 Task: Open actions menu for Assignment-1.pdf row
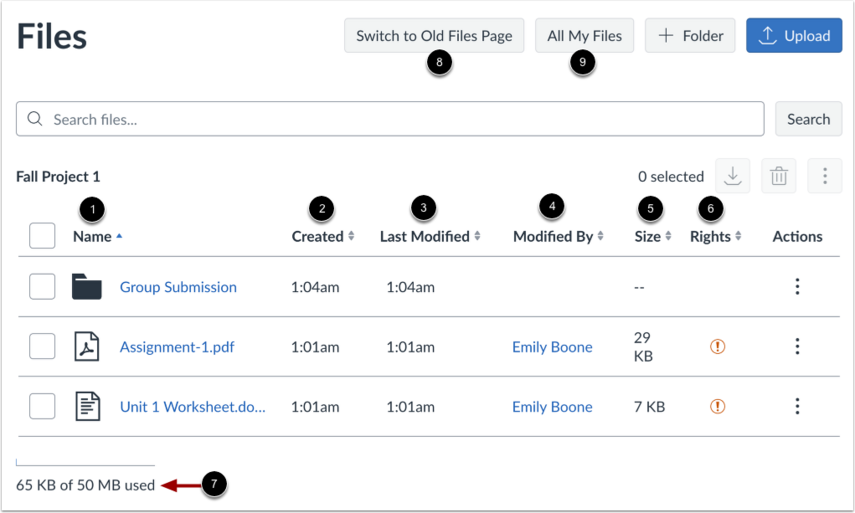point(797,346)
